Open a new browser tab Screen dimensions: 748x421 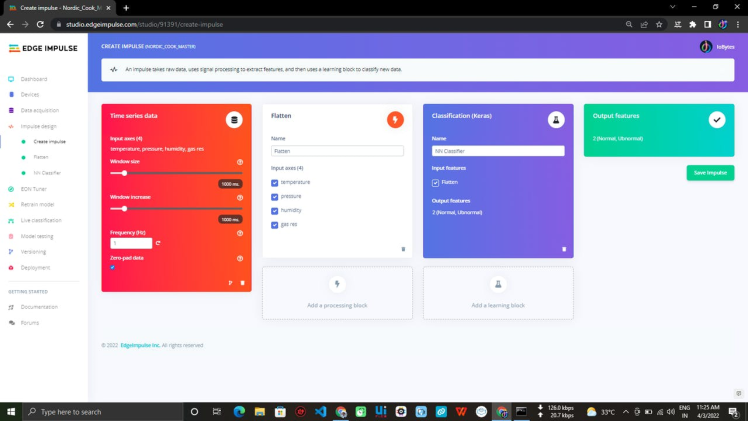coord(126,8)
